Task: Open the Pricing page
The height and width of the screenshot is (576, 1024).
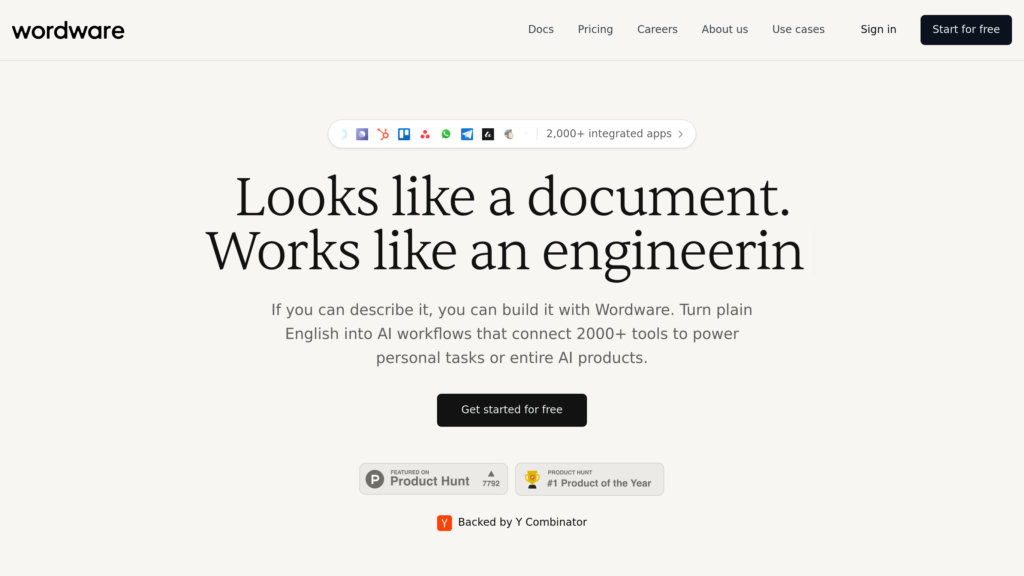Action: pos(595,29)
